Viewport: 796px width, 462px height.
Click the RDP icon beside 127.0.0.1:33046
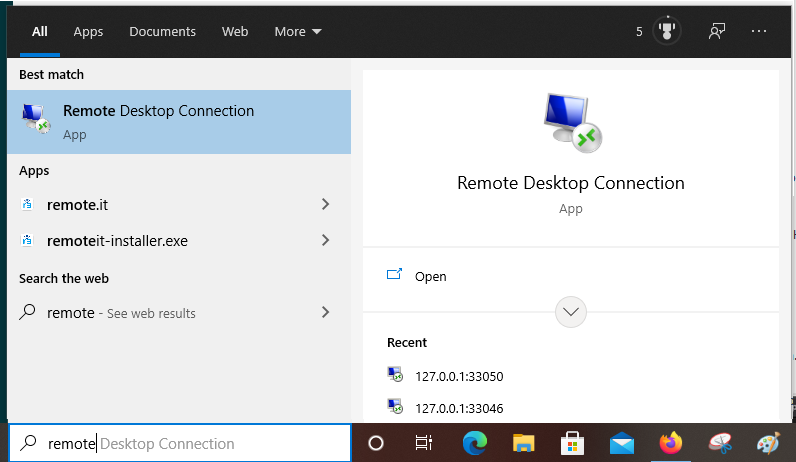(x=395, y=406)
